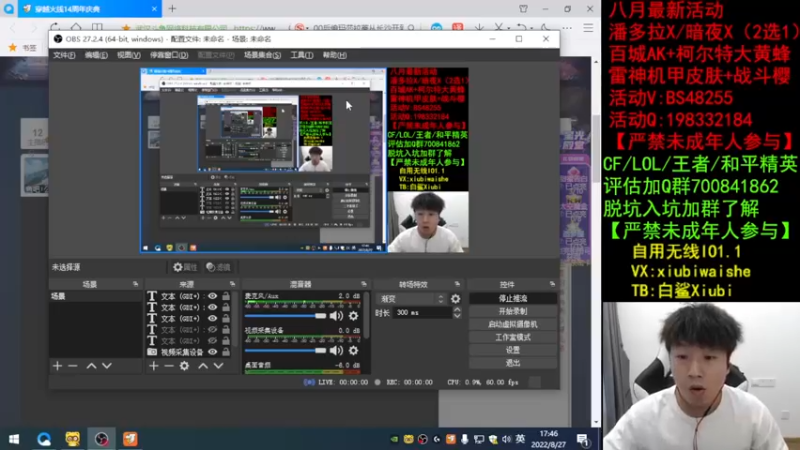Hide the first 文本 (GDI+) source
The width and height of the screenshot is (800, 450).
click(x=212, y=296)
